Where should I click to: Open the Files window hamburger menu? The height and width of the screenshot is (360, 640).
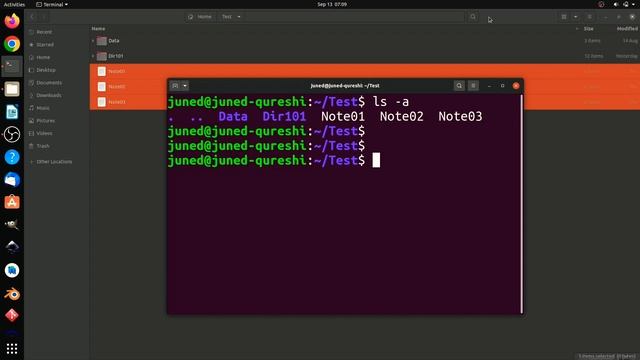point(589,17)
